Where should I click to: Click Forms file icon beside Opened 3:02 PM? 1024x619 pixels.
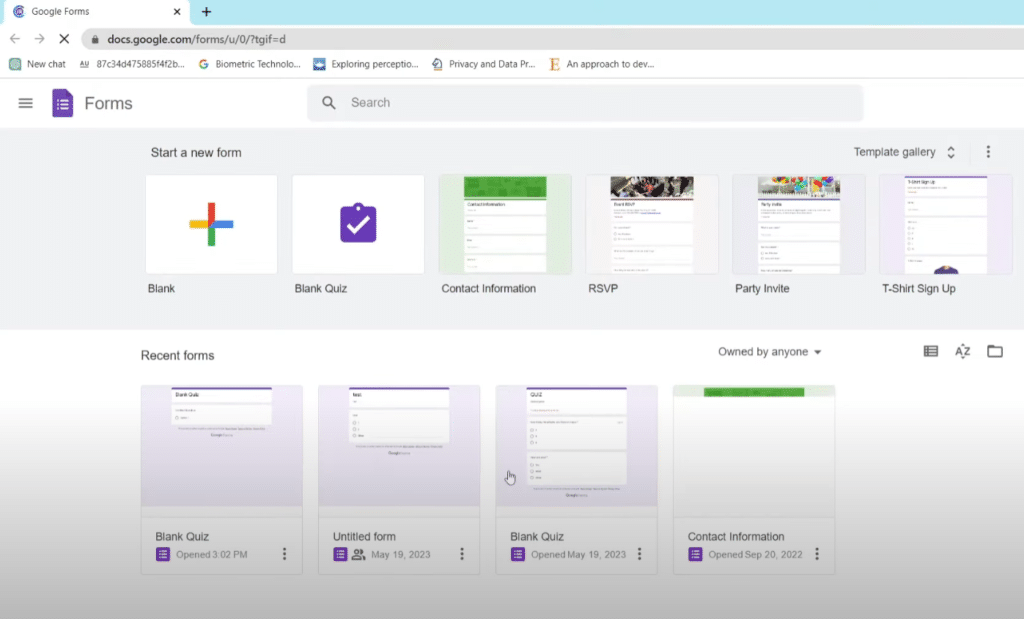coord(163,554)
